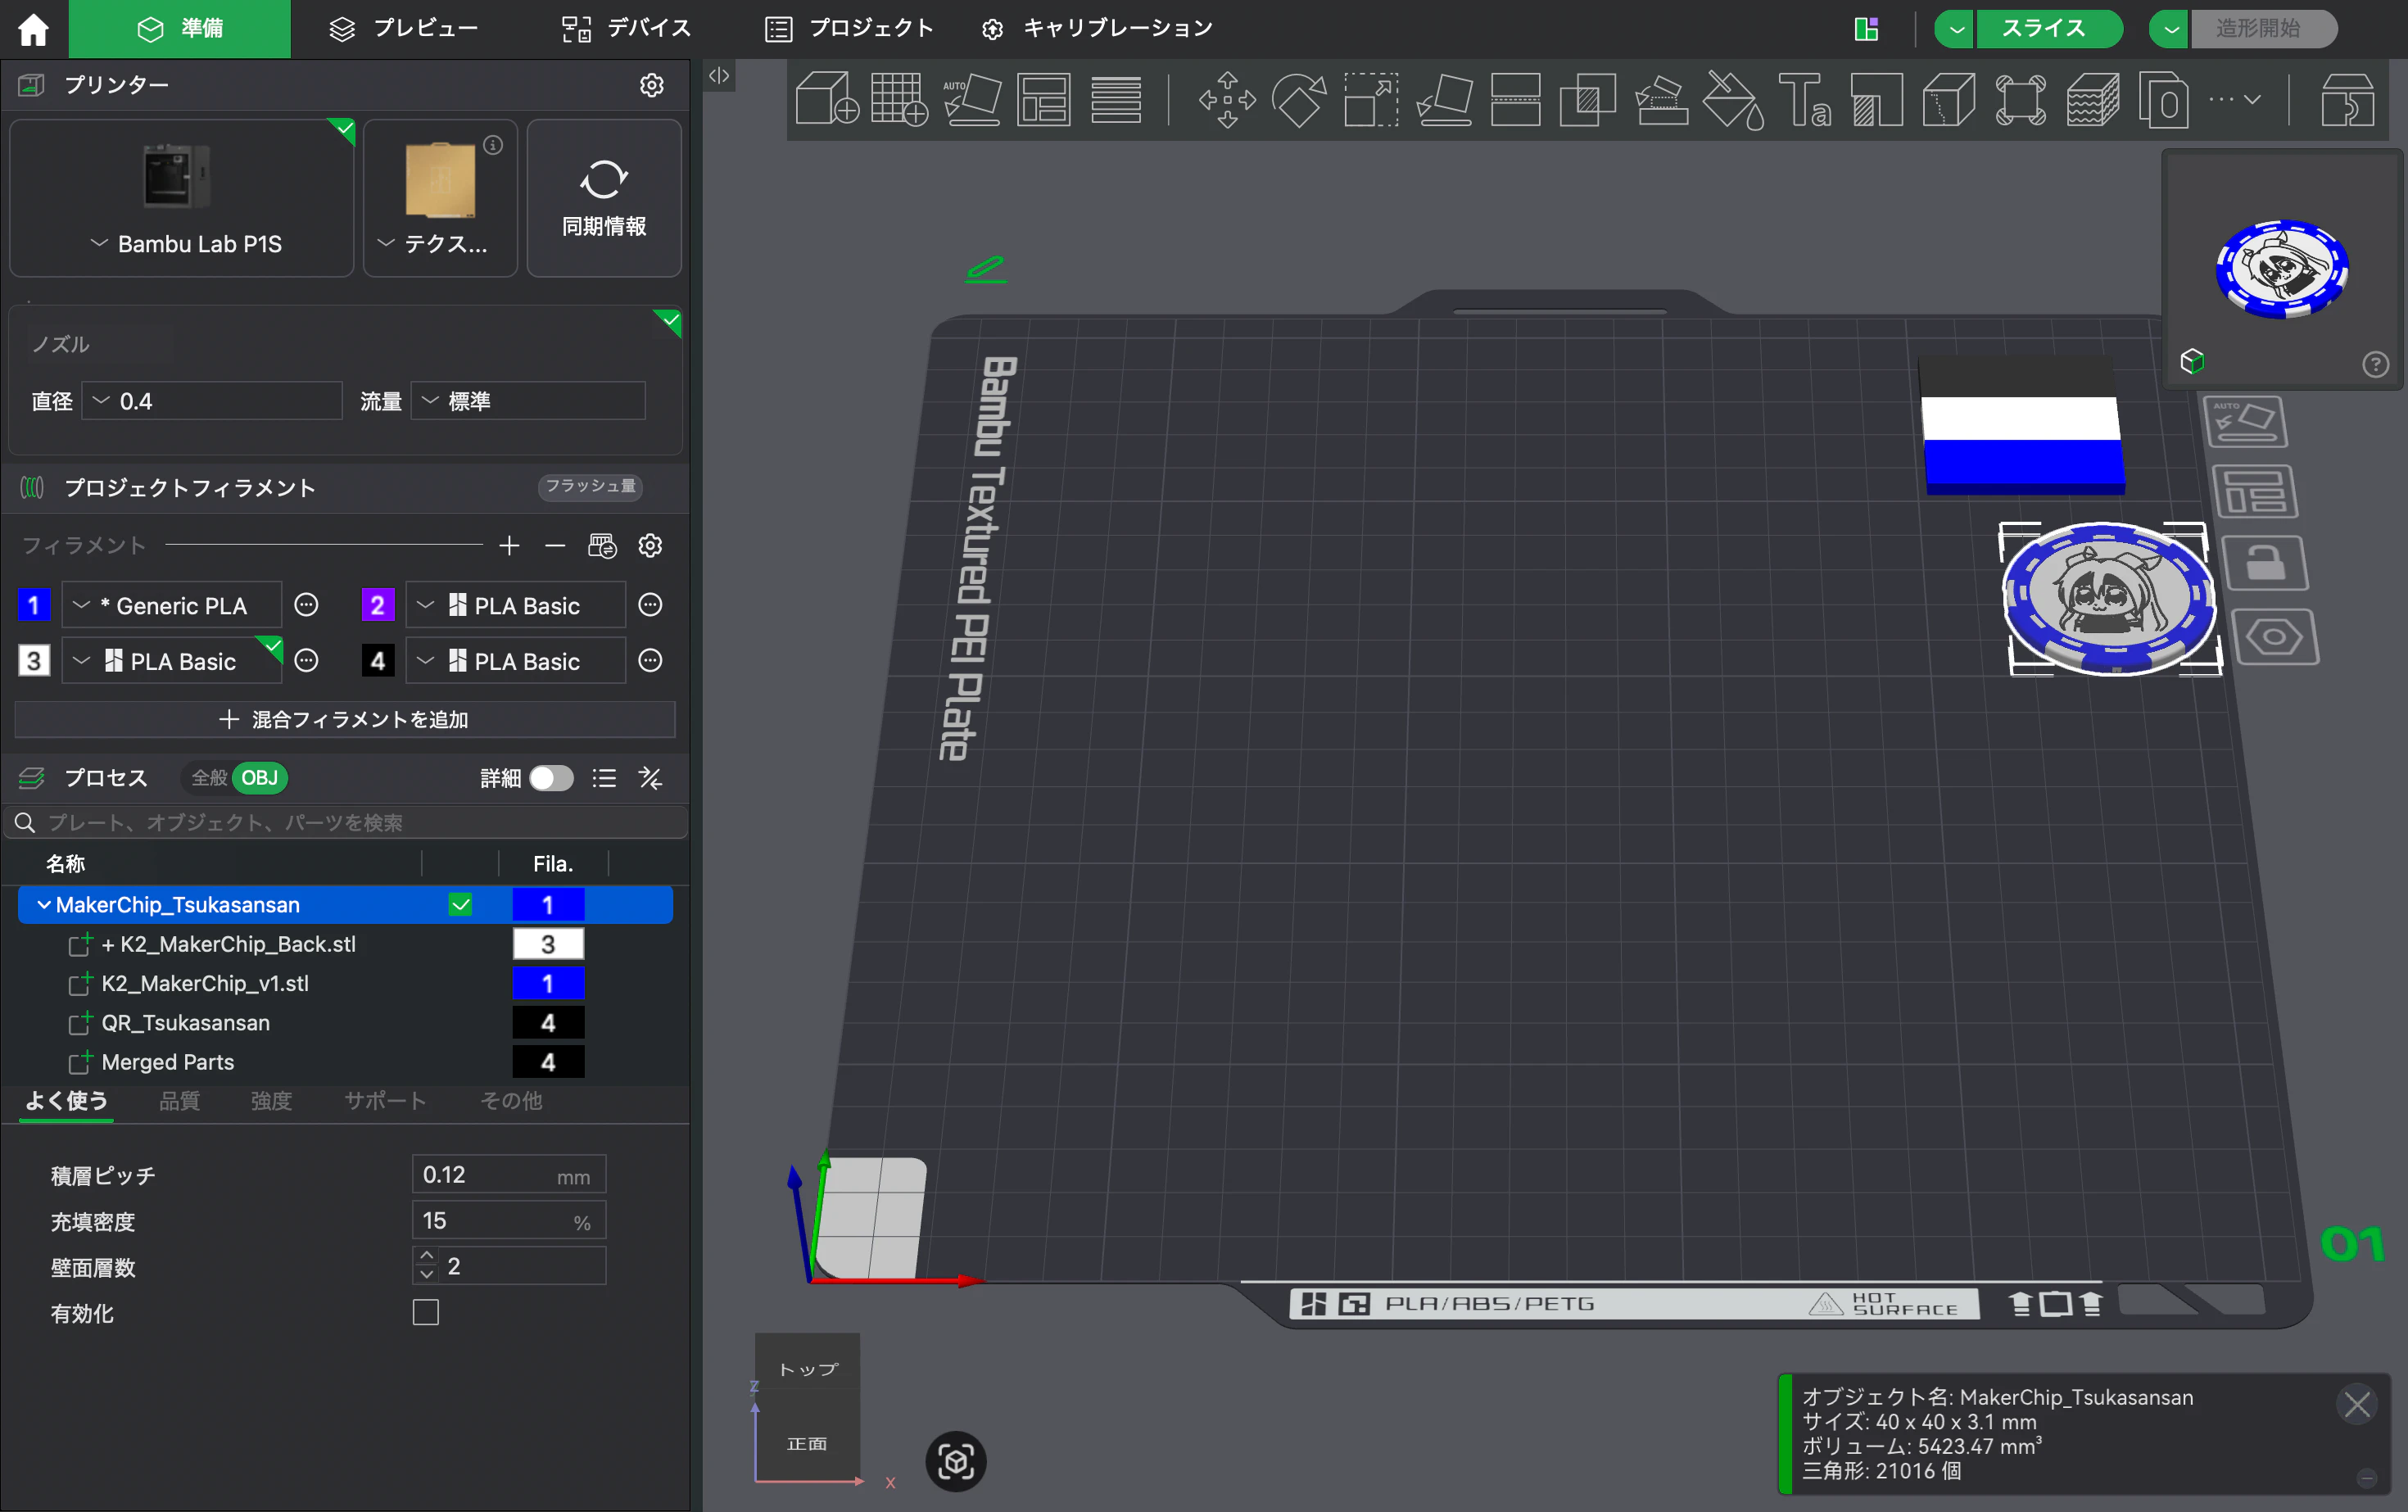This screenshot has height=1512, width=2408.
Task: Open nozzle 直径 0.4 dropdown
Action: coord(212,401)
